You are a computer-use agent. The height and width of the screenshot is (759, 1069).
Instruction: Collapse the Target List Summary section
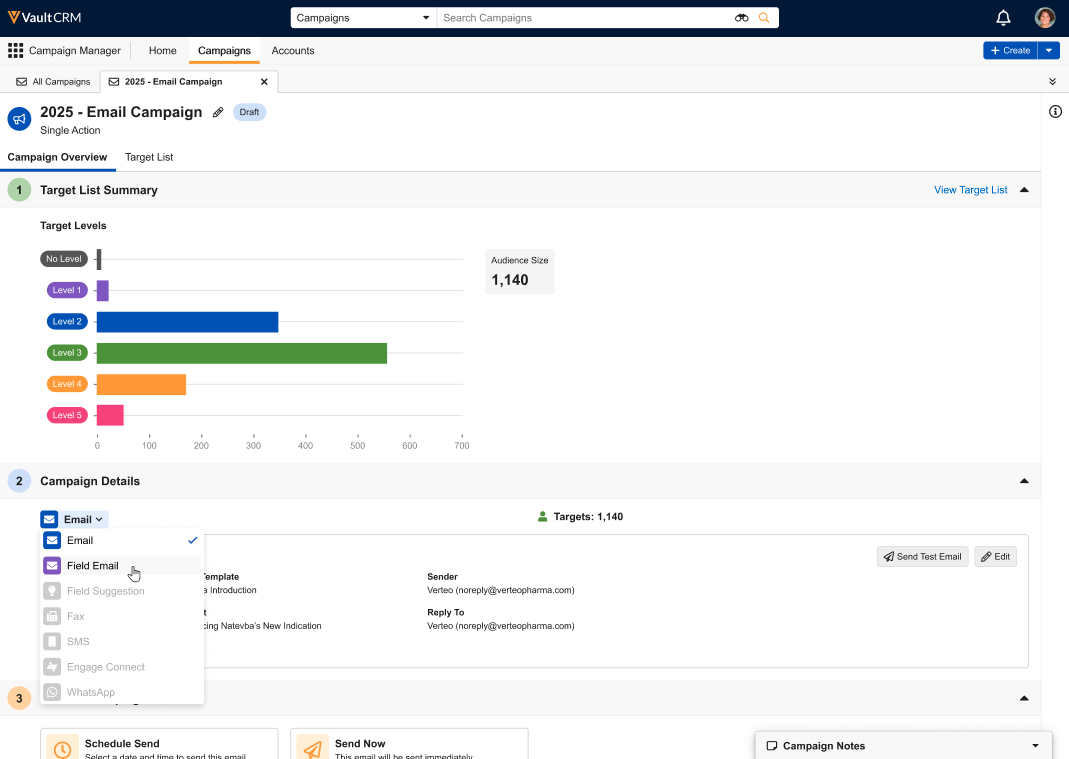point(1023,190)
